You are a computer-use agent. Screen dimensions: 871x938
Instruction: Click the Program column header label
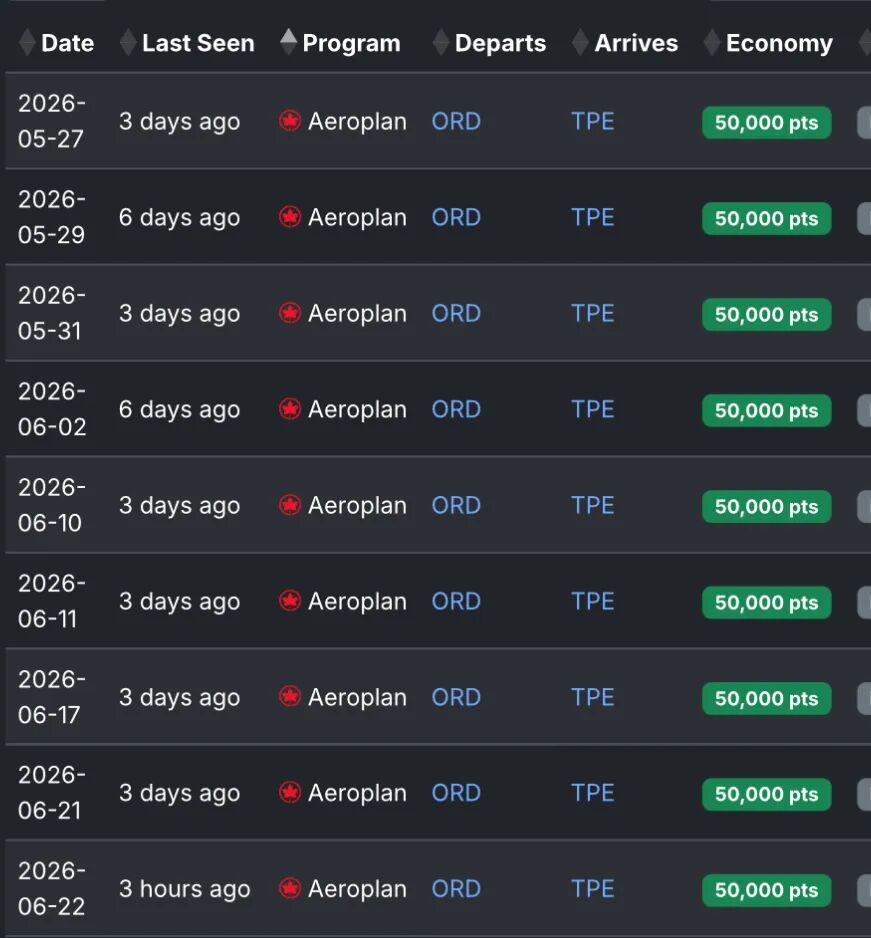pyautogui.click(x=351, y=43)
